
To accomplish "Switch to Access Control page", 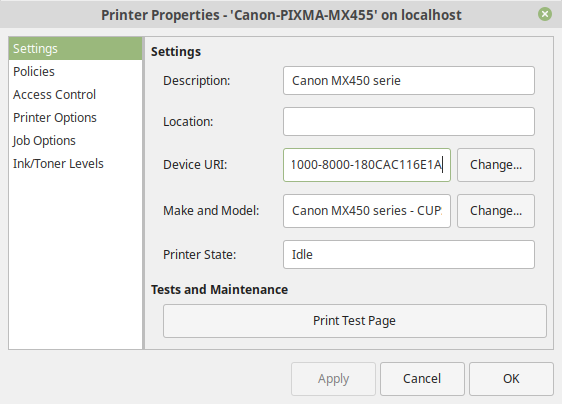I will click(x=76, y=95).
